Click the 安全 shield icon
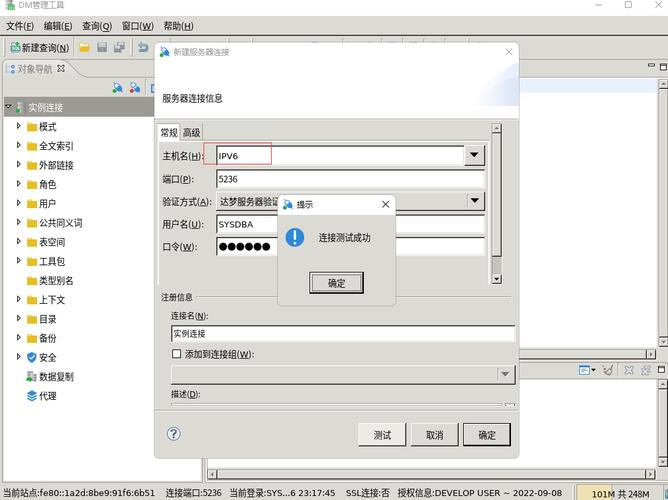This screenshot has height=500, width=668. point(32,357)
